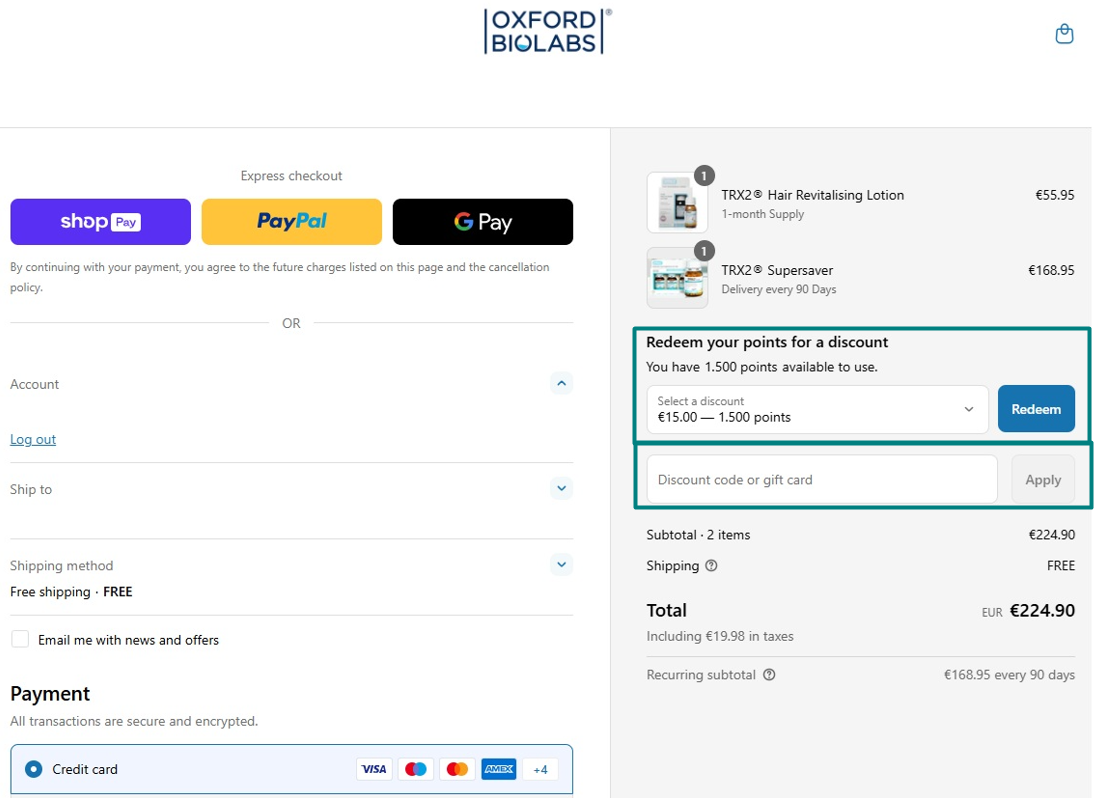Click the Account section label

34,384
